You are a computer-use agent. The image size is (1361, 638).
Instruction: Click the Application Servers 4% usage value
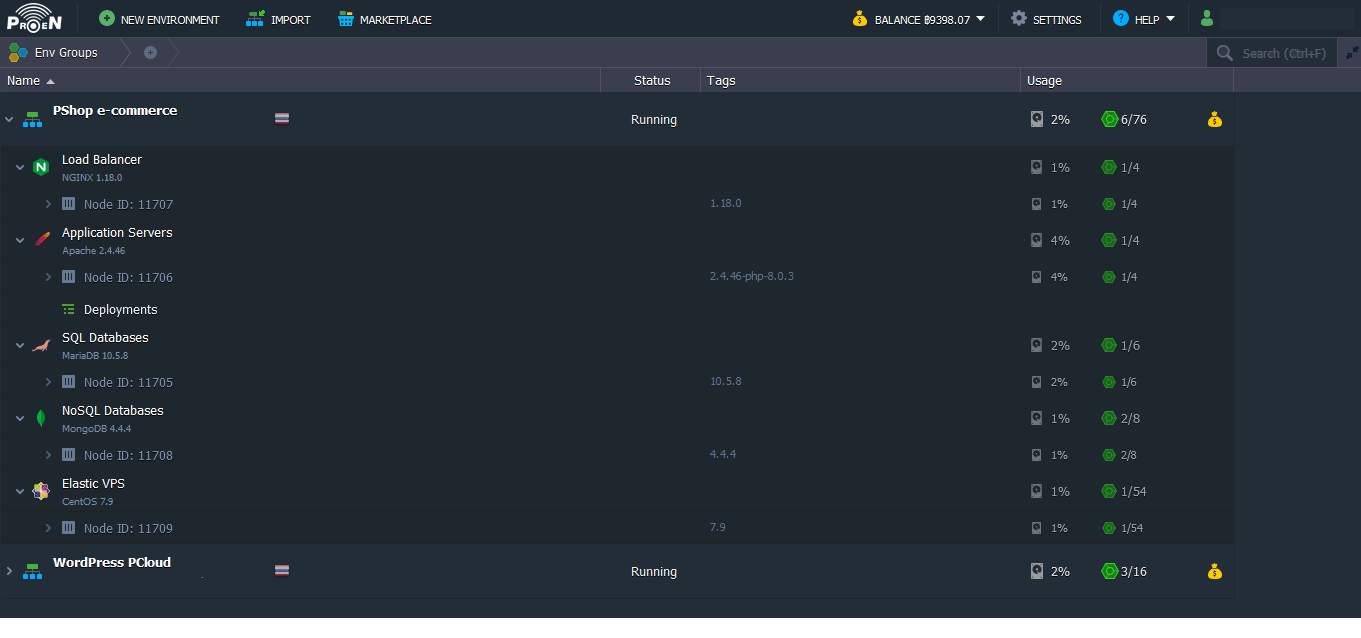pos(1060,240)
